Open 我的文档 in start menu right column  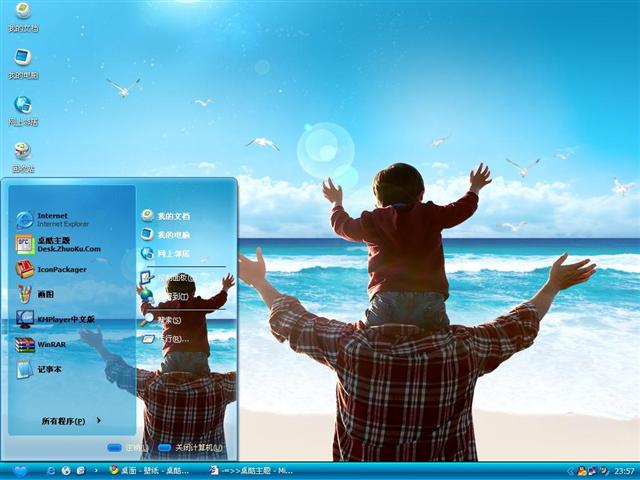click(166, 216)
